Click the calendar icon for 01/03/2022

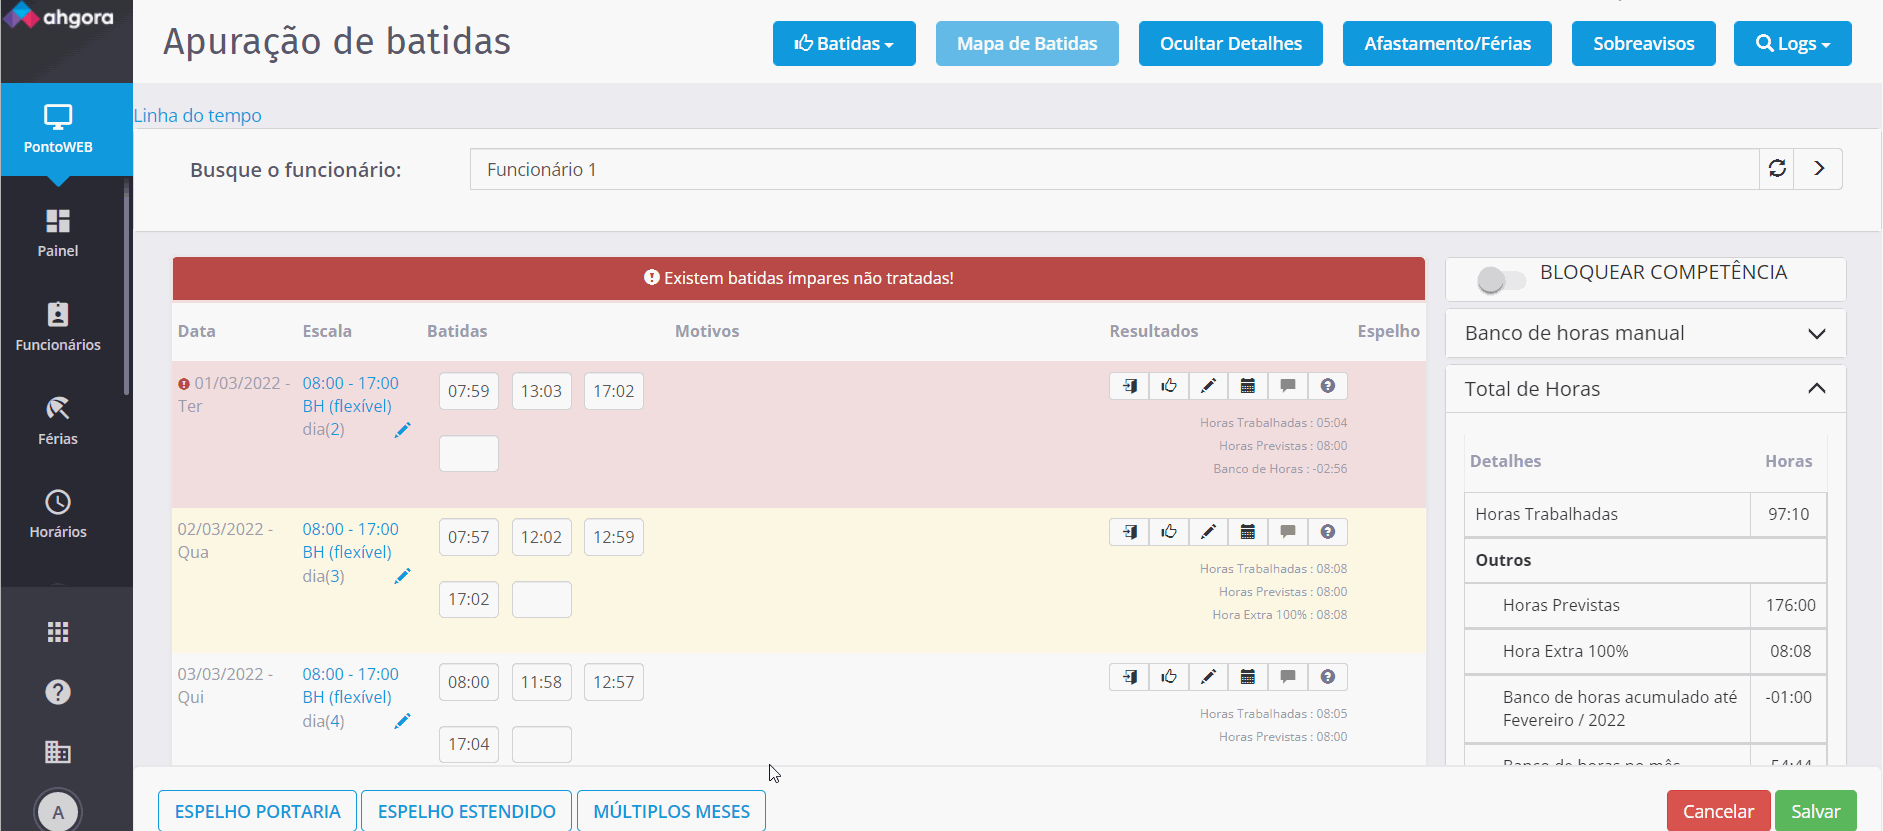click(1248, 386)
